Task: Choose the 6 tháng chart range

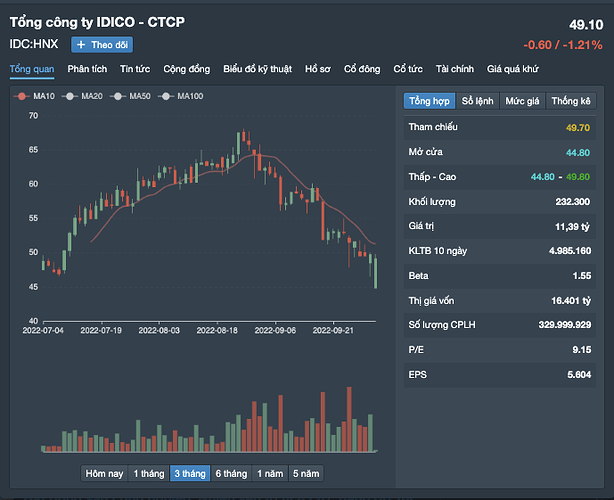Action: [231, 473]
